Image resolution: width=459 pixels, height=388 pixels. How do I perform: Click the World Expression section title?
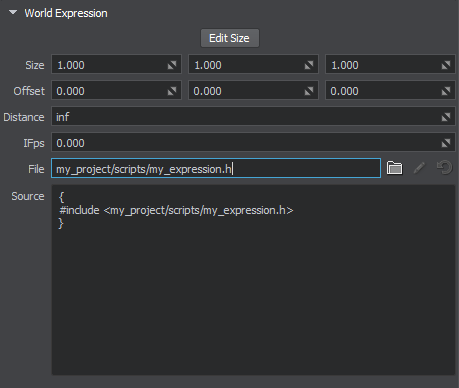point(66,13)
